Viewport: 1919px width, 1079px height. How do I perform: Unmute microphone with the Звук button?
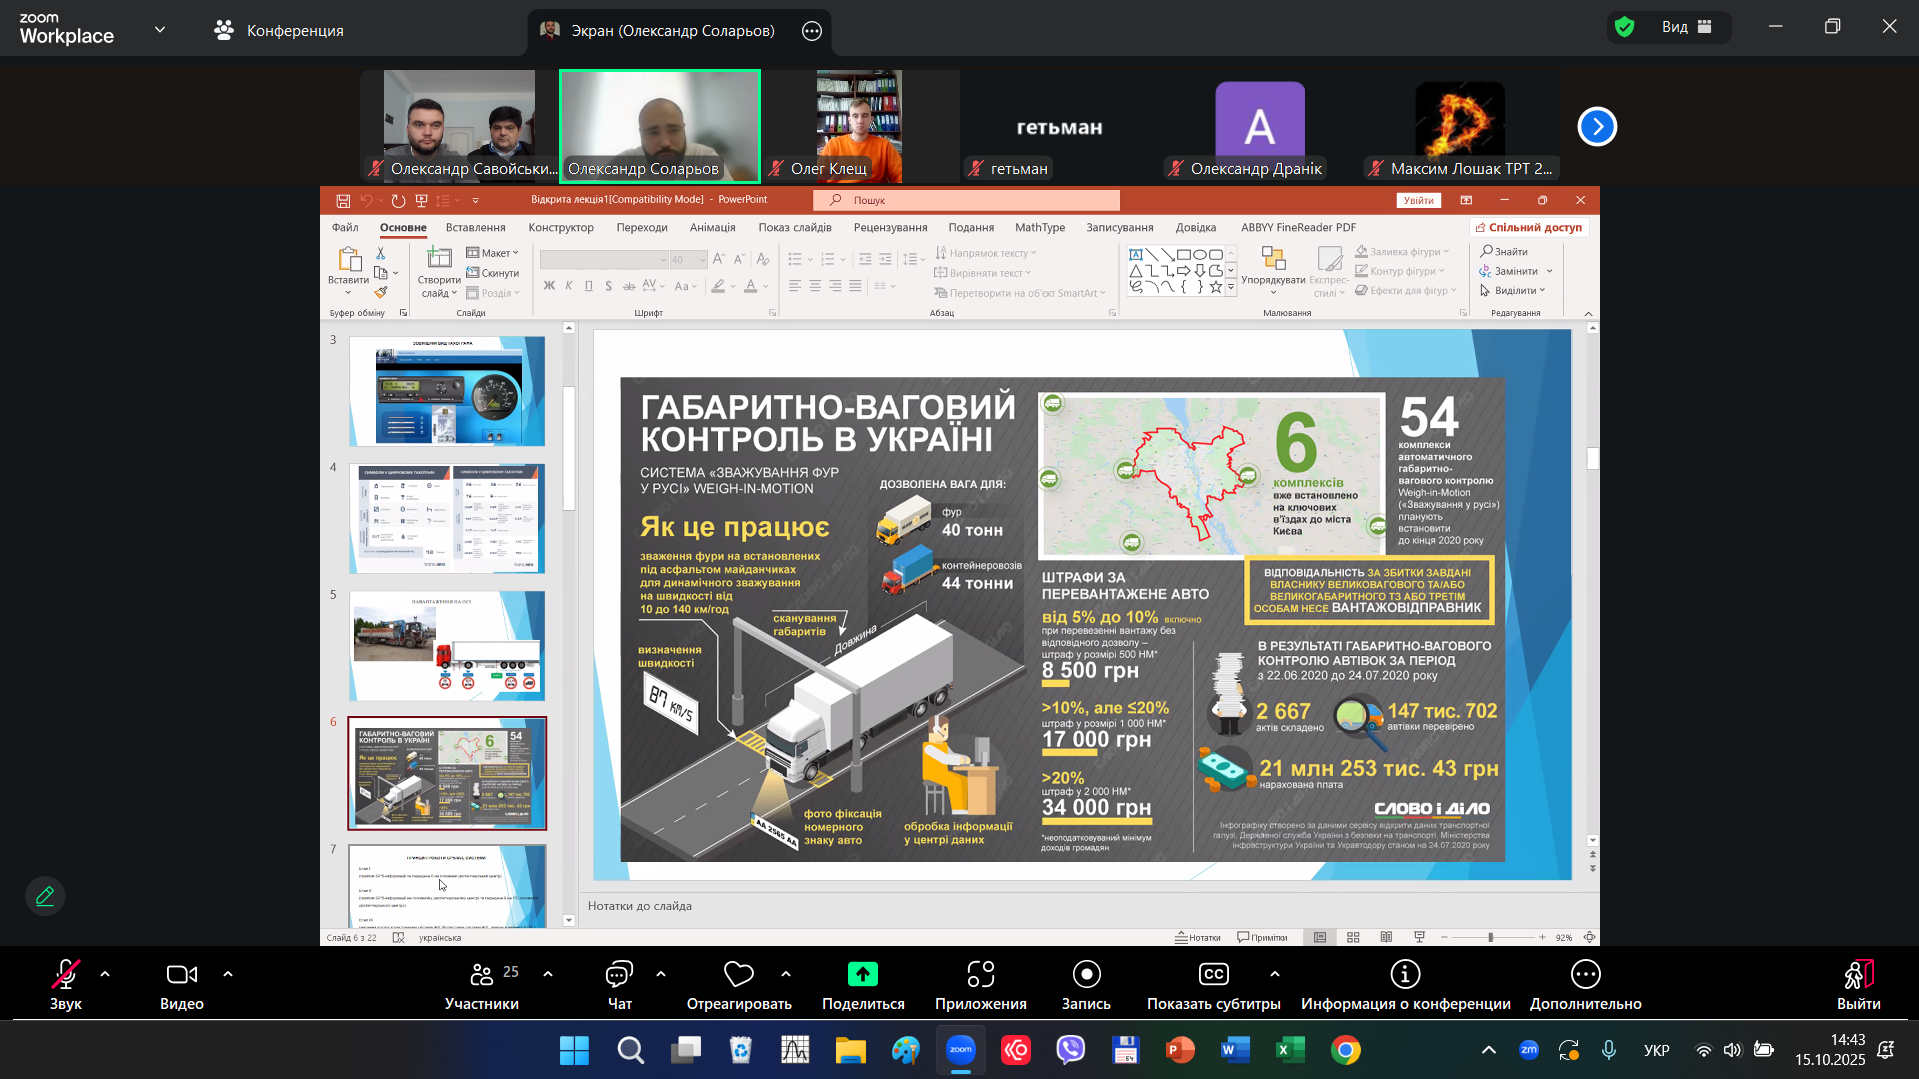[66, 985]
